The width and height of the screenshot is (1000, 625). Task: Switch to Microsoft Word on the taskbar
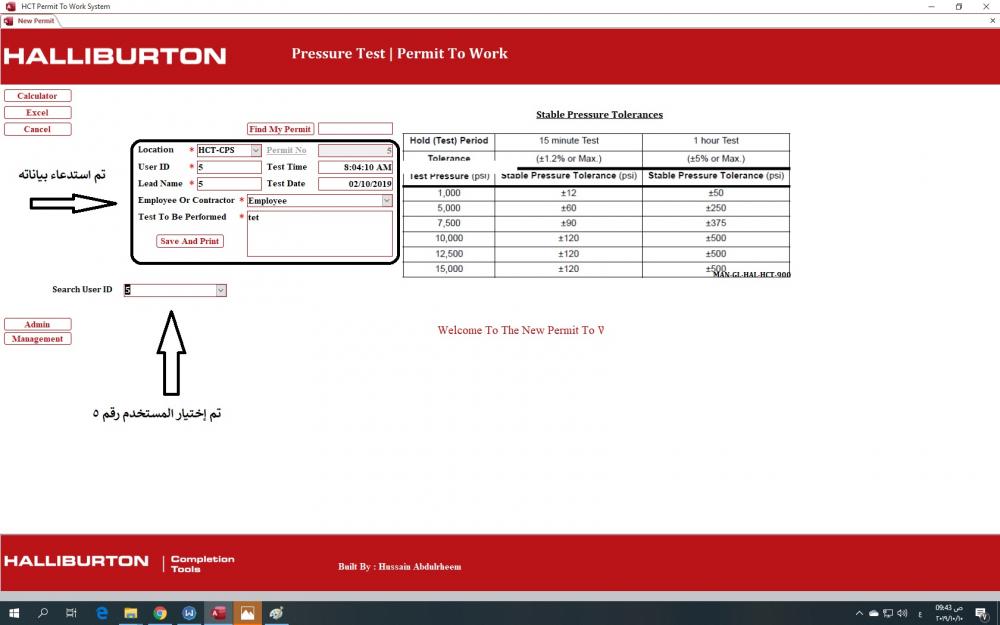189,613
